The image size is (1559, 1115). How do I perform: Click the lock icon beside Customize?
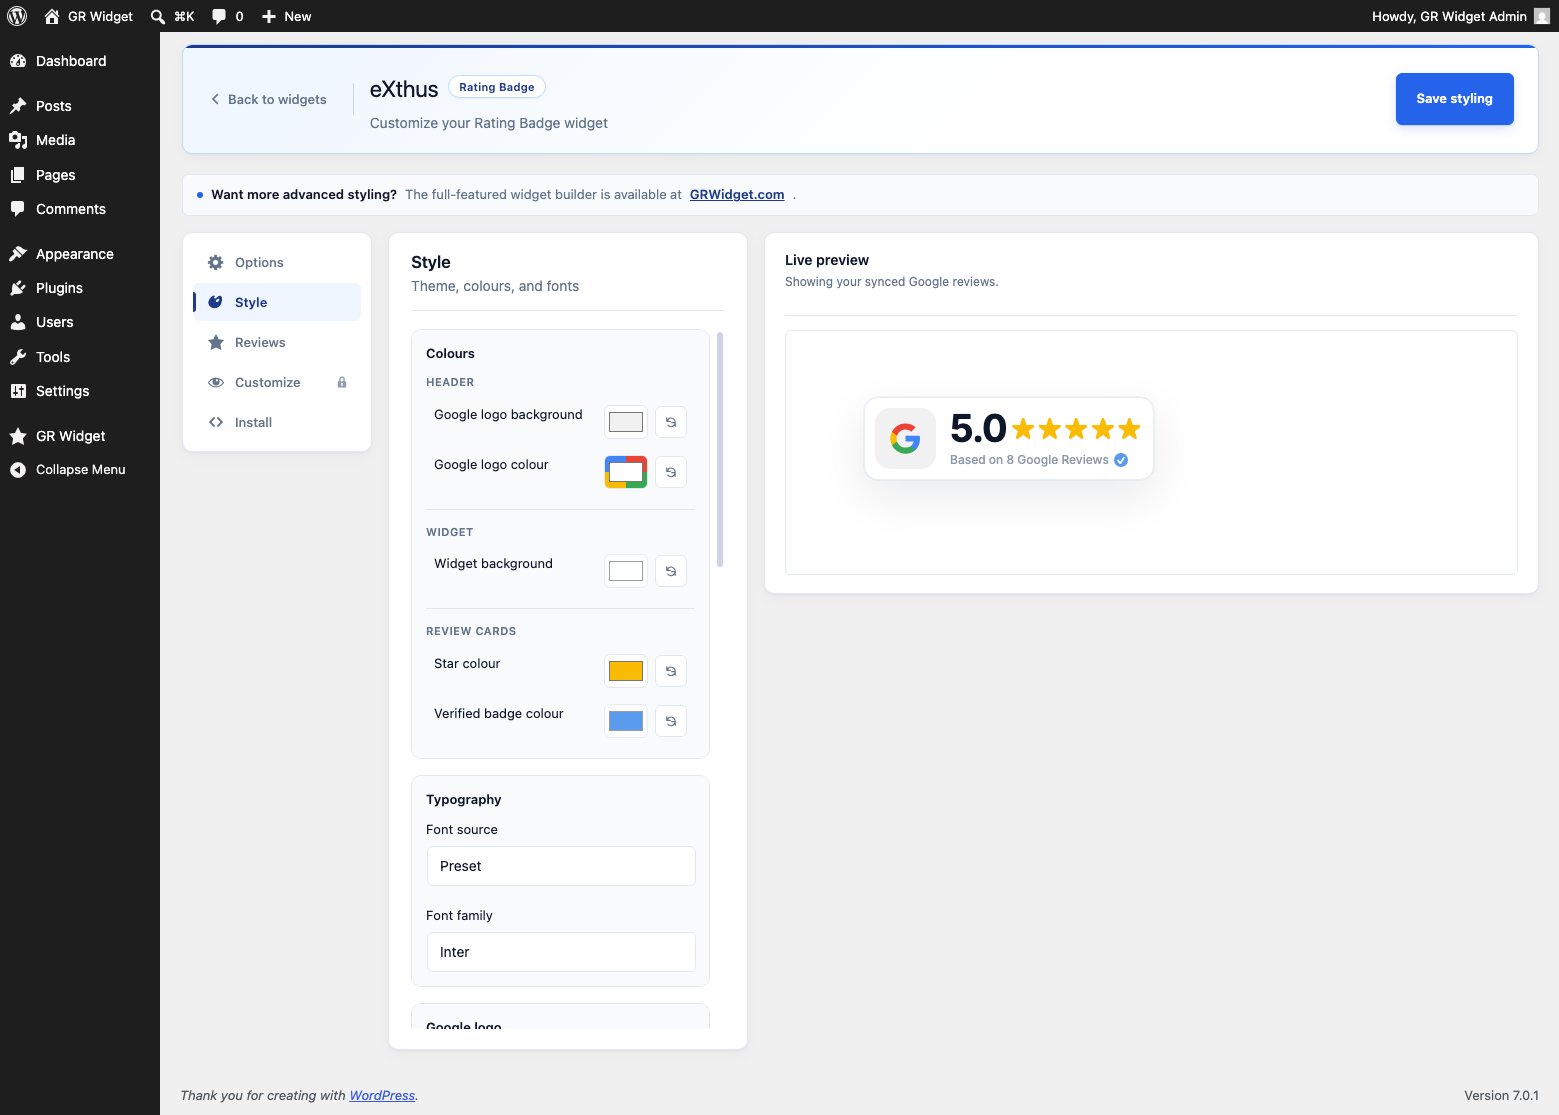pos(342,382)
